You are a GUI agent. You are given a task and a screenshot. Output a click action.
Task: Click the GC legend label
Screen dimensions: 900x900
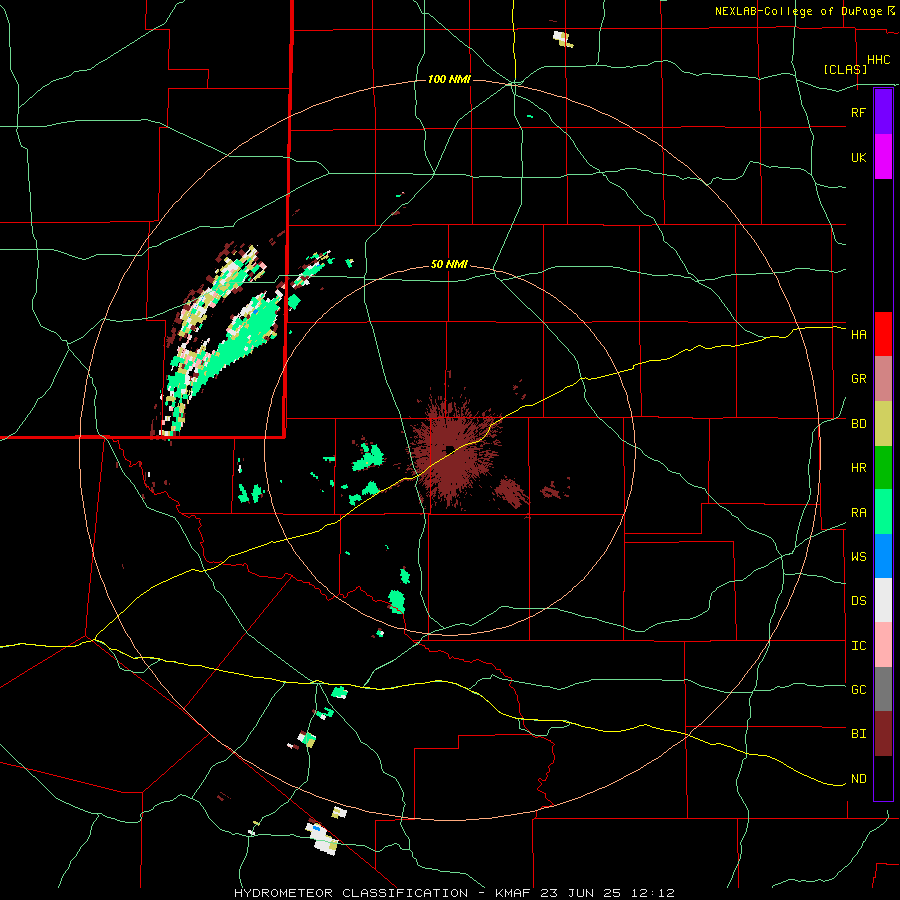pos(858,690)
